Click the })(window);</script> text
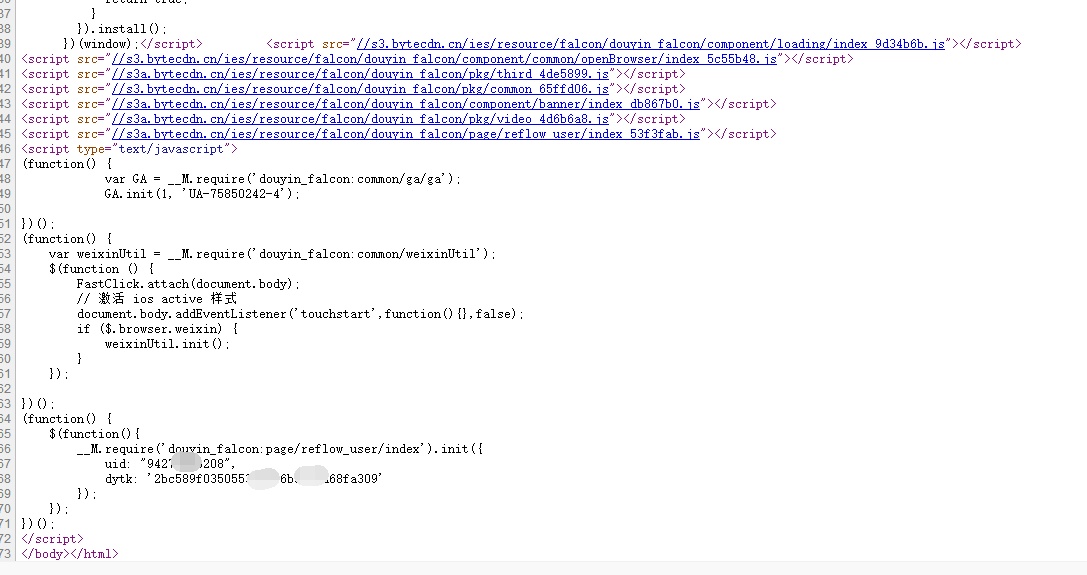 point(132,44)
